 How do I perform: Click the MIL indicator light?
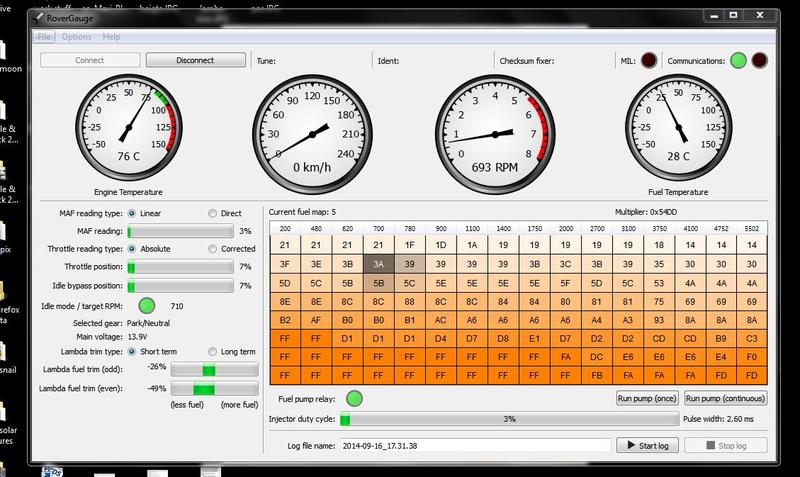[648, 60]
